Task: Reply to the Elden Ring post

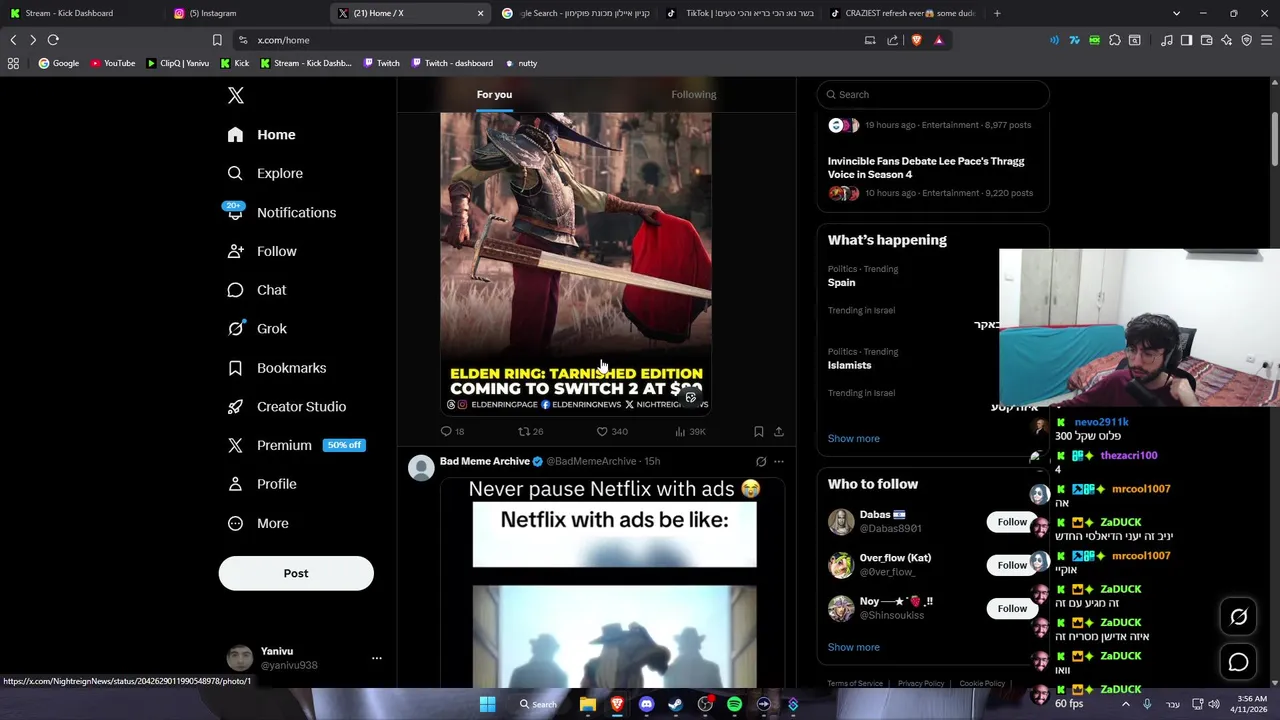Action: click(x=452, y=432)
